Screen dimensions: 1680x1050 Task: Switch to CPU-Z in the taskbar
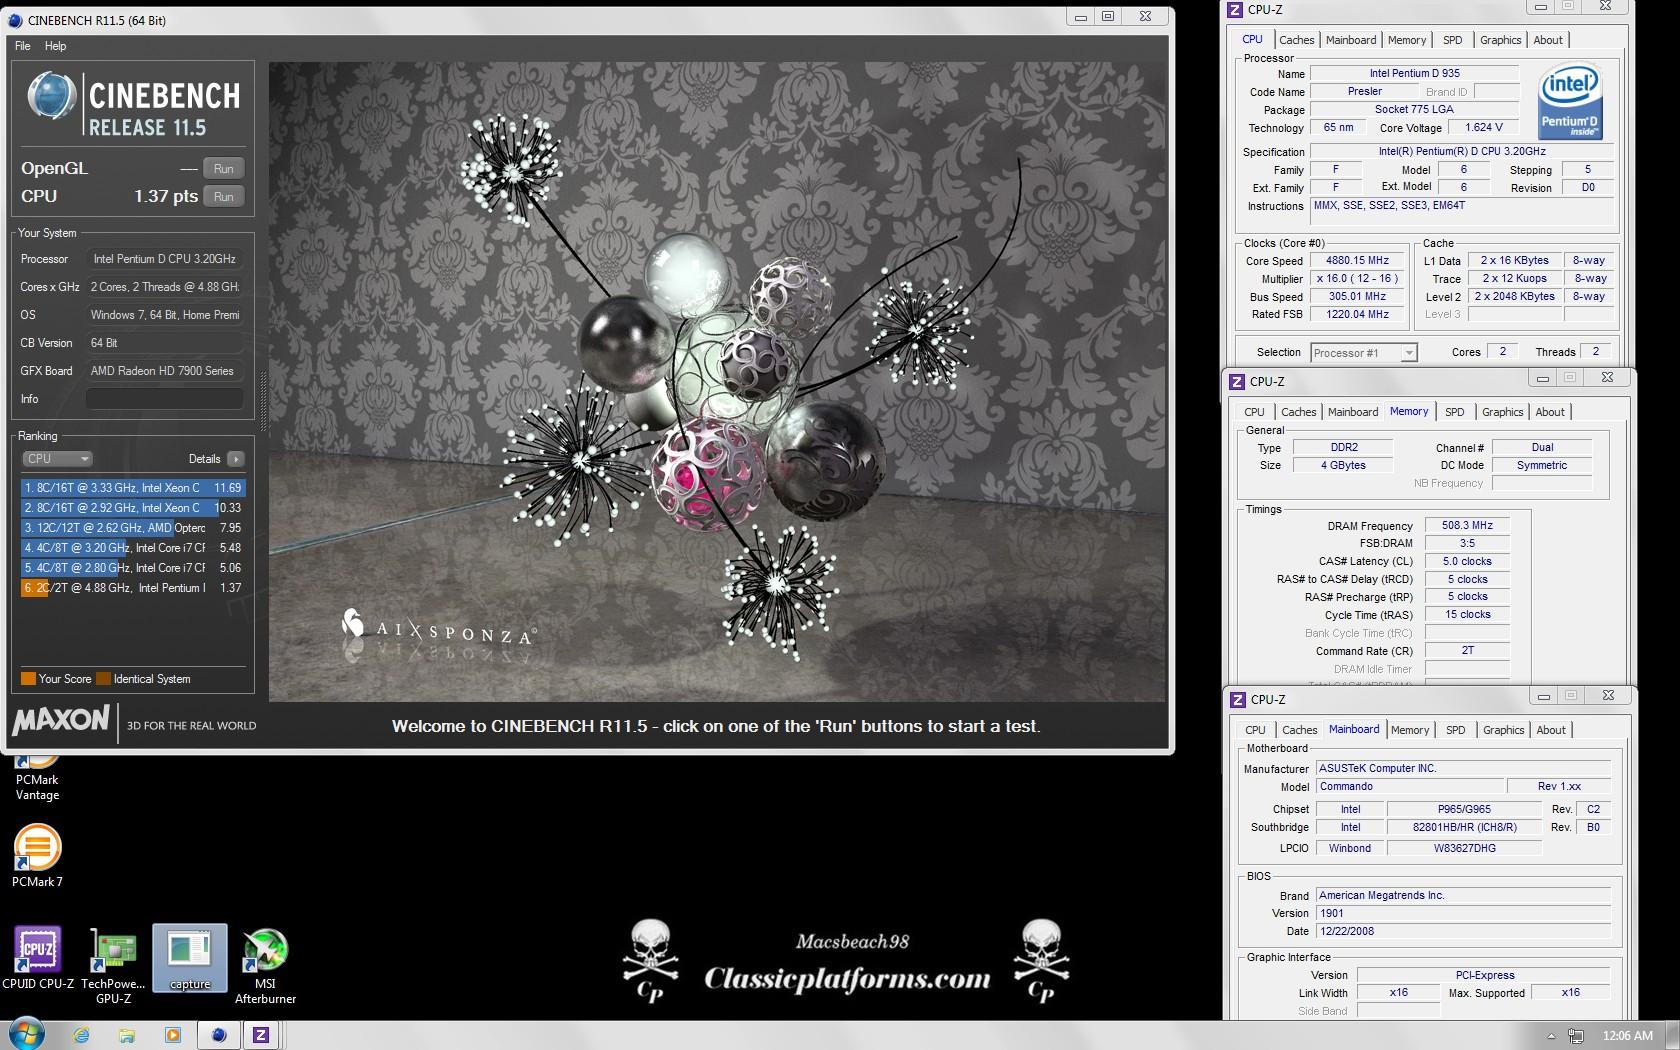coord(262,1035)
